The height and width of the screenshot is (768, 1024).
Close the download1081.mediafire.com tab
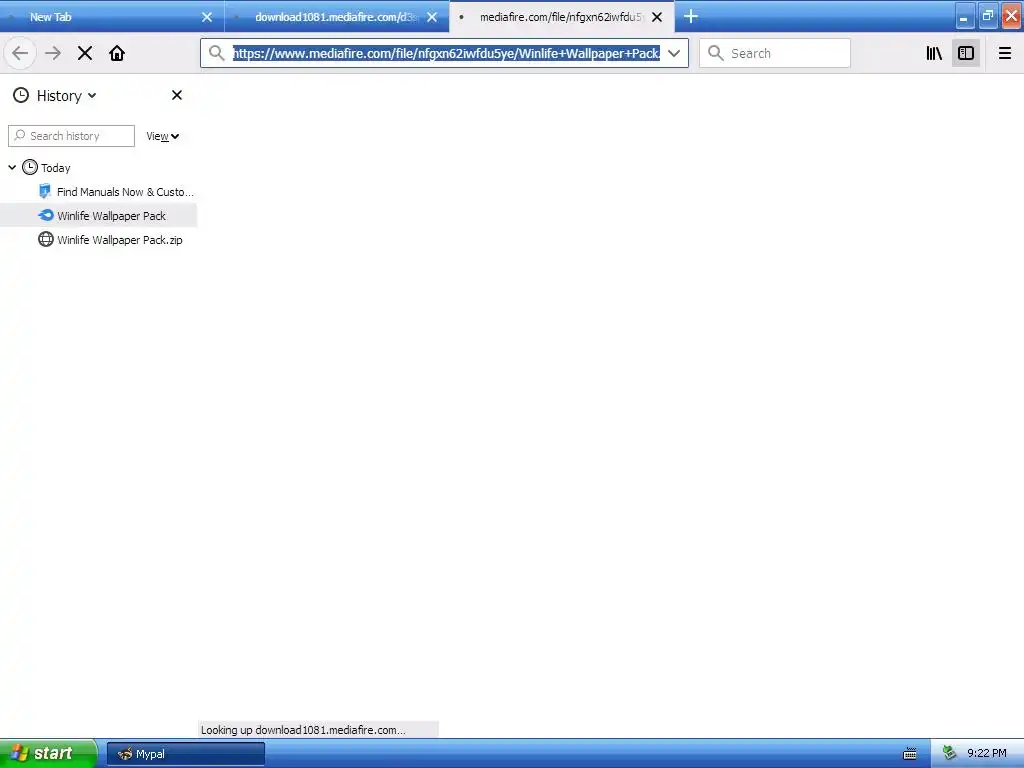pyautogui.click(x=432, y=17)
